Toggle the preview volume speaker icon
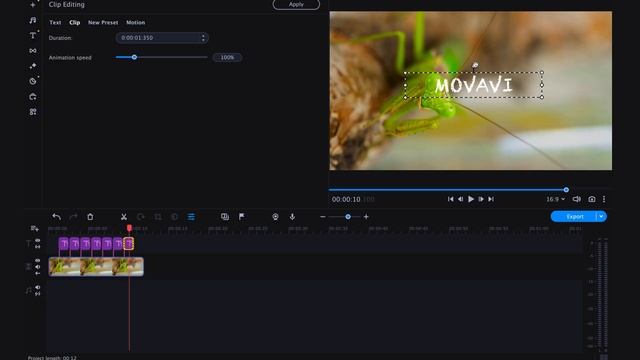Screen dimensions: 640x360 (576, 199)
